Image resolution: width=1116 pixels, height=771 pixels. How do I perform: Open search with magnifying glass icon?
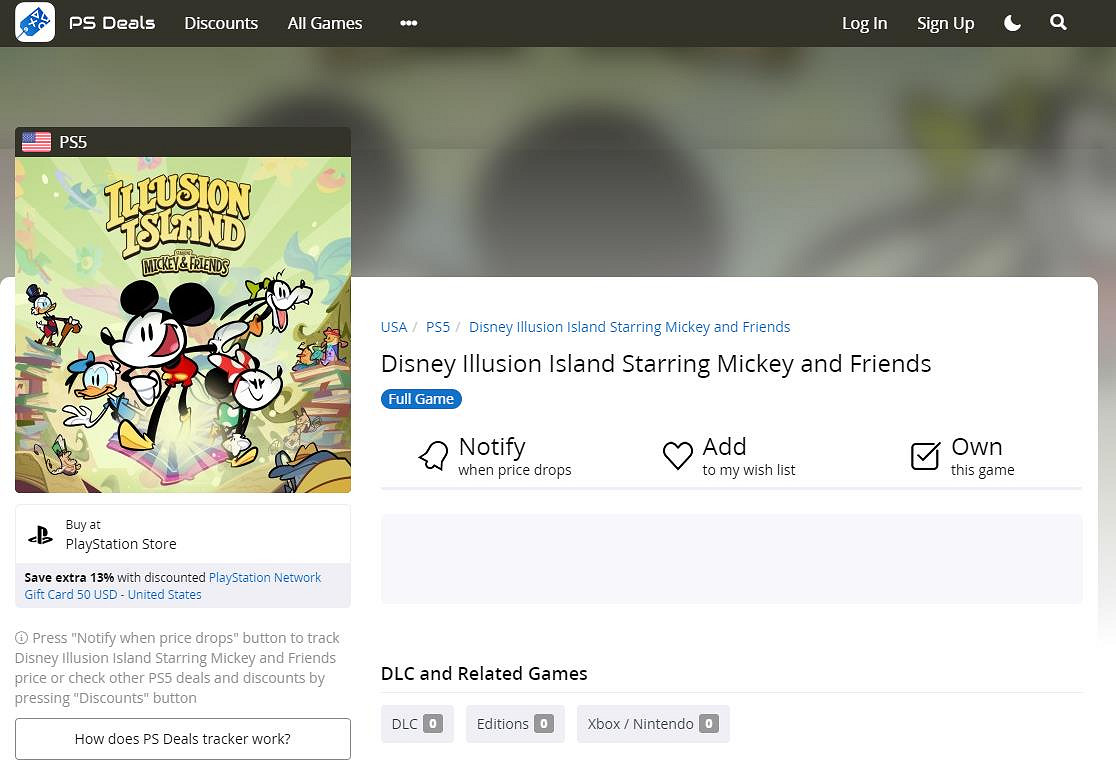tap(1058, 23)
